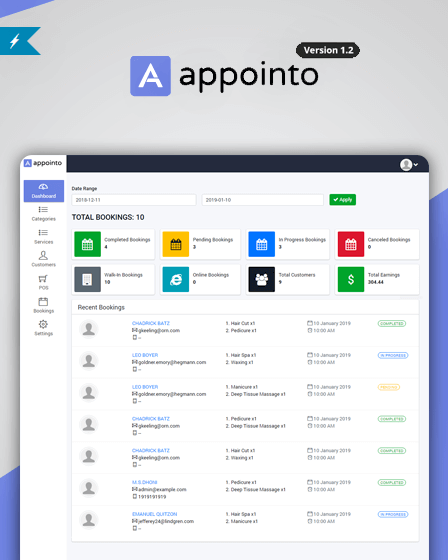Open the POS sidebar section
This screenshot has width=448, height=560.
coord(43,282)
